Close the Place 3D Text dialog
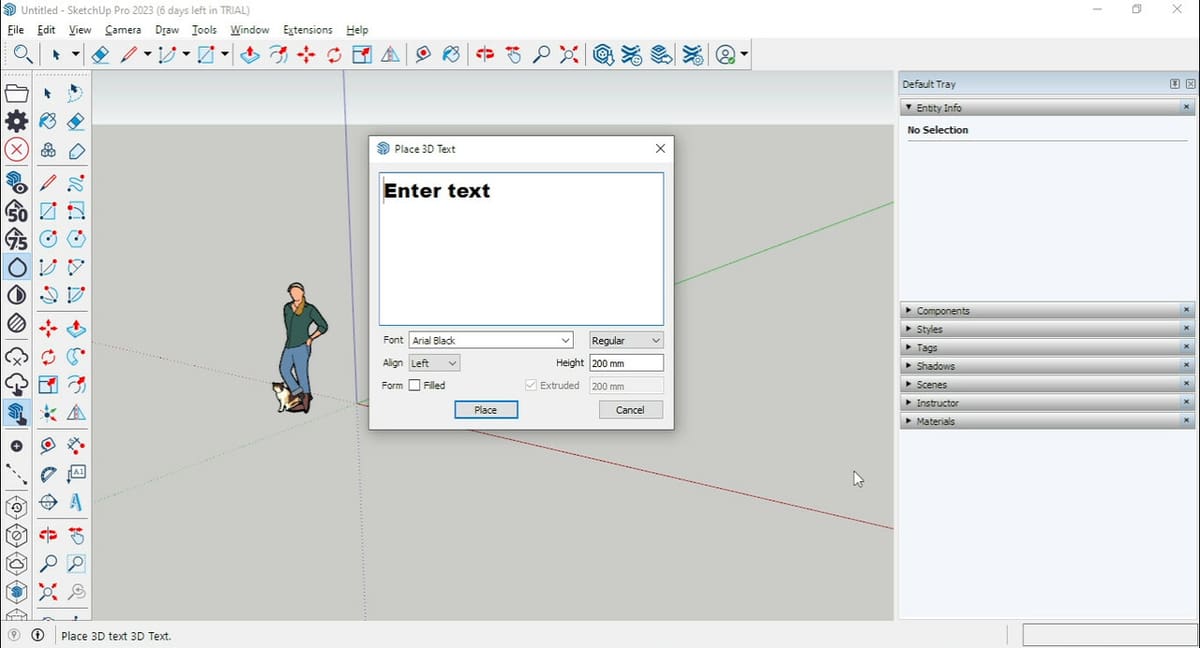 [x=660, y=148]
